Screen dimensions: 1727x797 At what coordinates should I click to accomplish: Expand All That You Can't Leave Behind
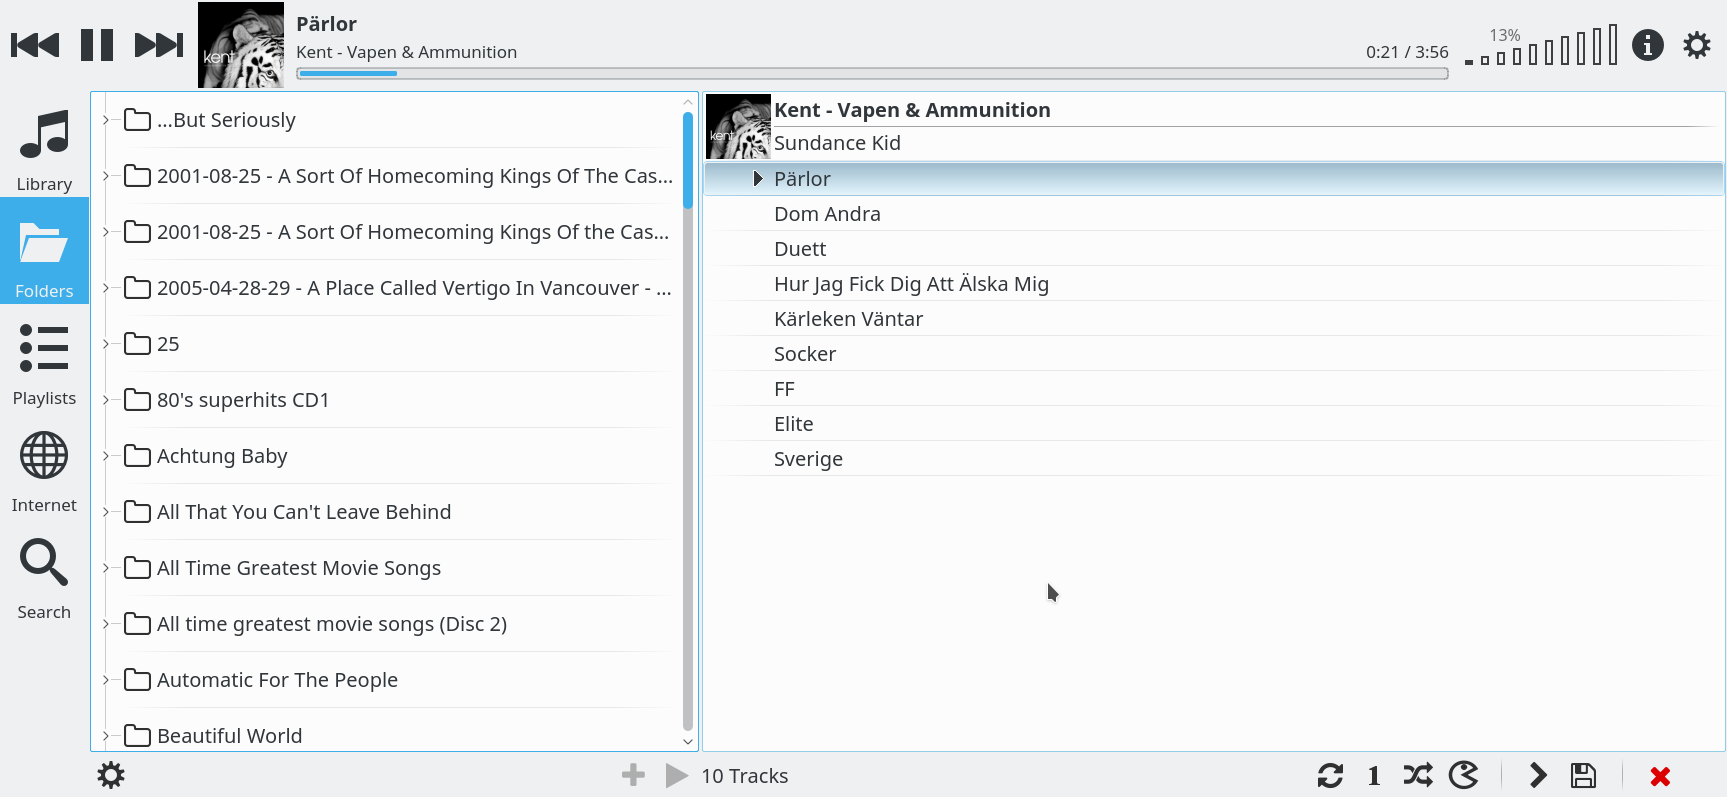pyautogui.click(x=105, y=512)
